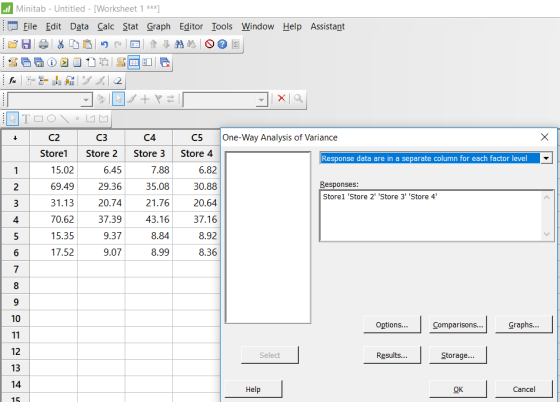This screenshot has height=402, width=560.
Task: Click the Comparisons... button
Action: [458, 325]
